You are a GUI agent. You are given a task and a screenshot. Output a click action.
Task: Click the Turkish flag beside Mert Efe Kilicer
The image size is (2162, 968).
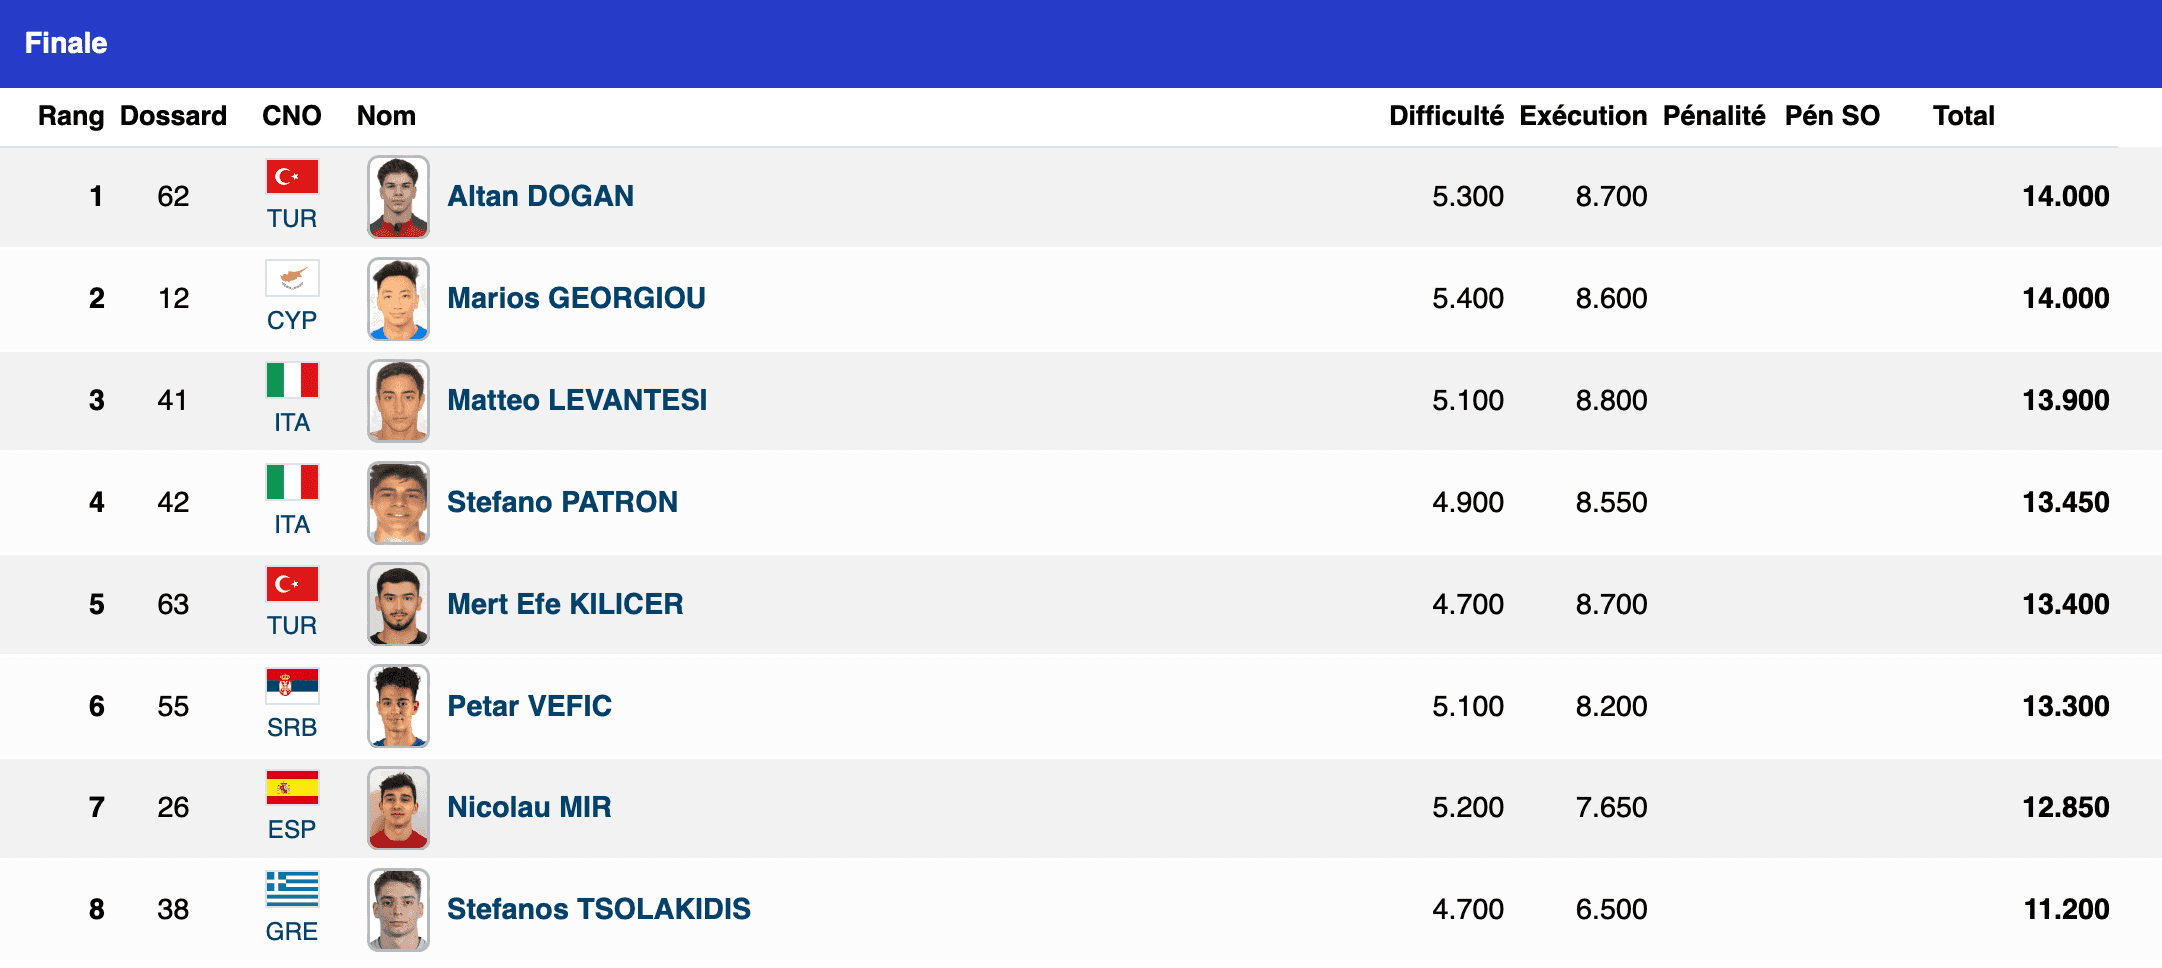click(x=292, y=584)
